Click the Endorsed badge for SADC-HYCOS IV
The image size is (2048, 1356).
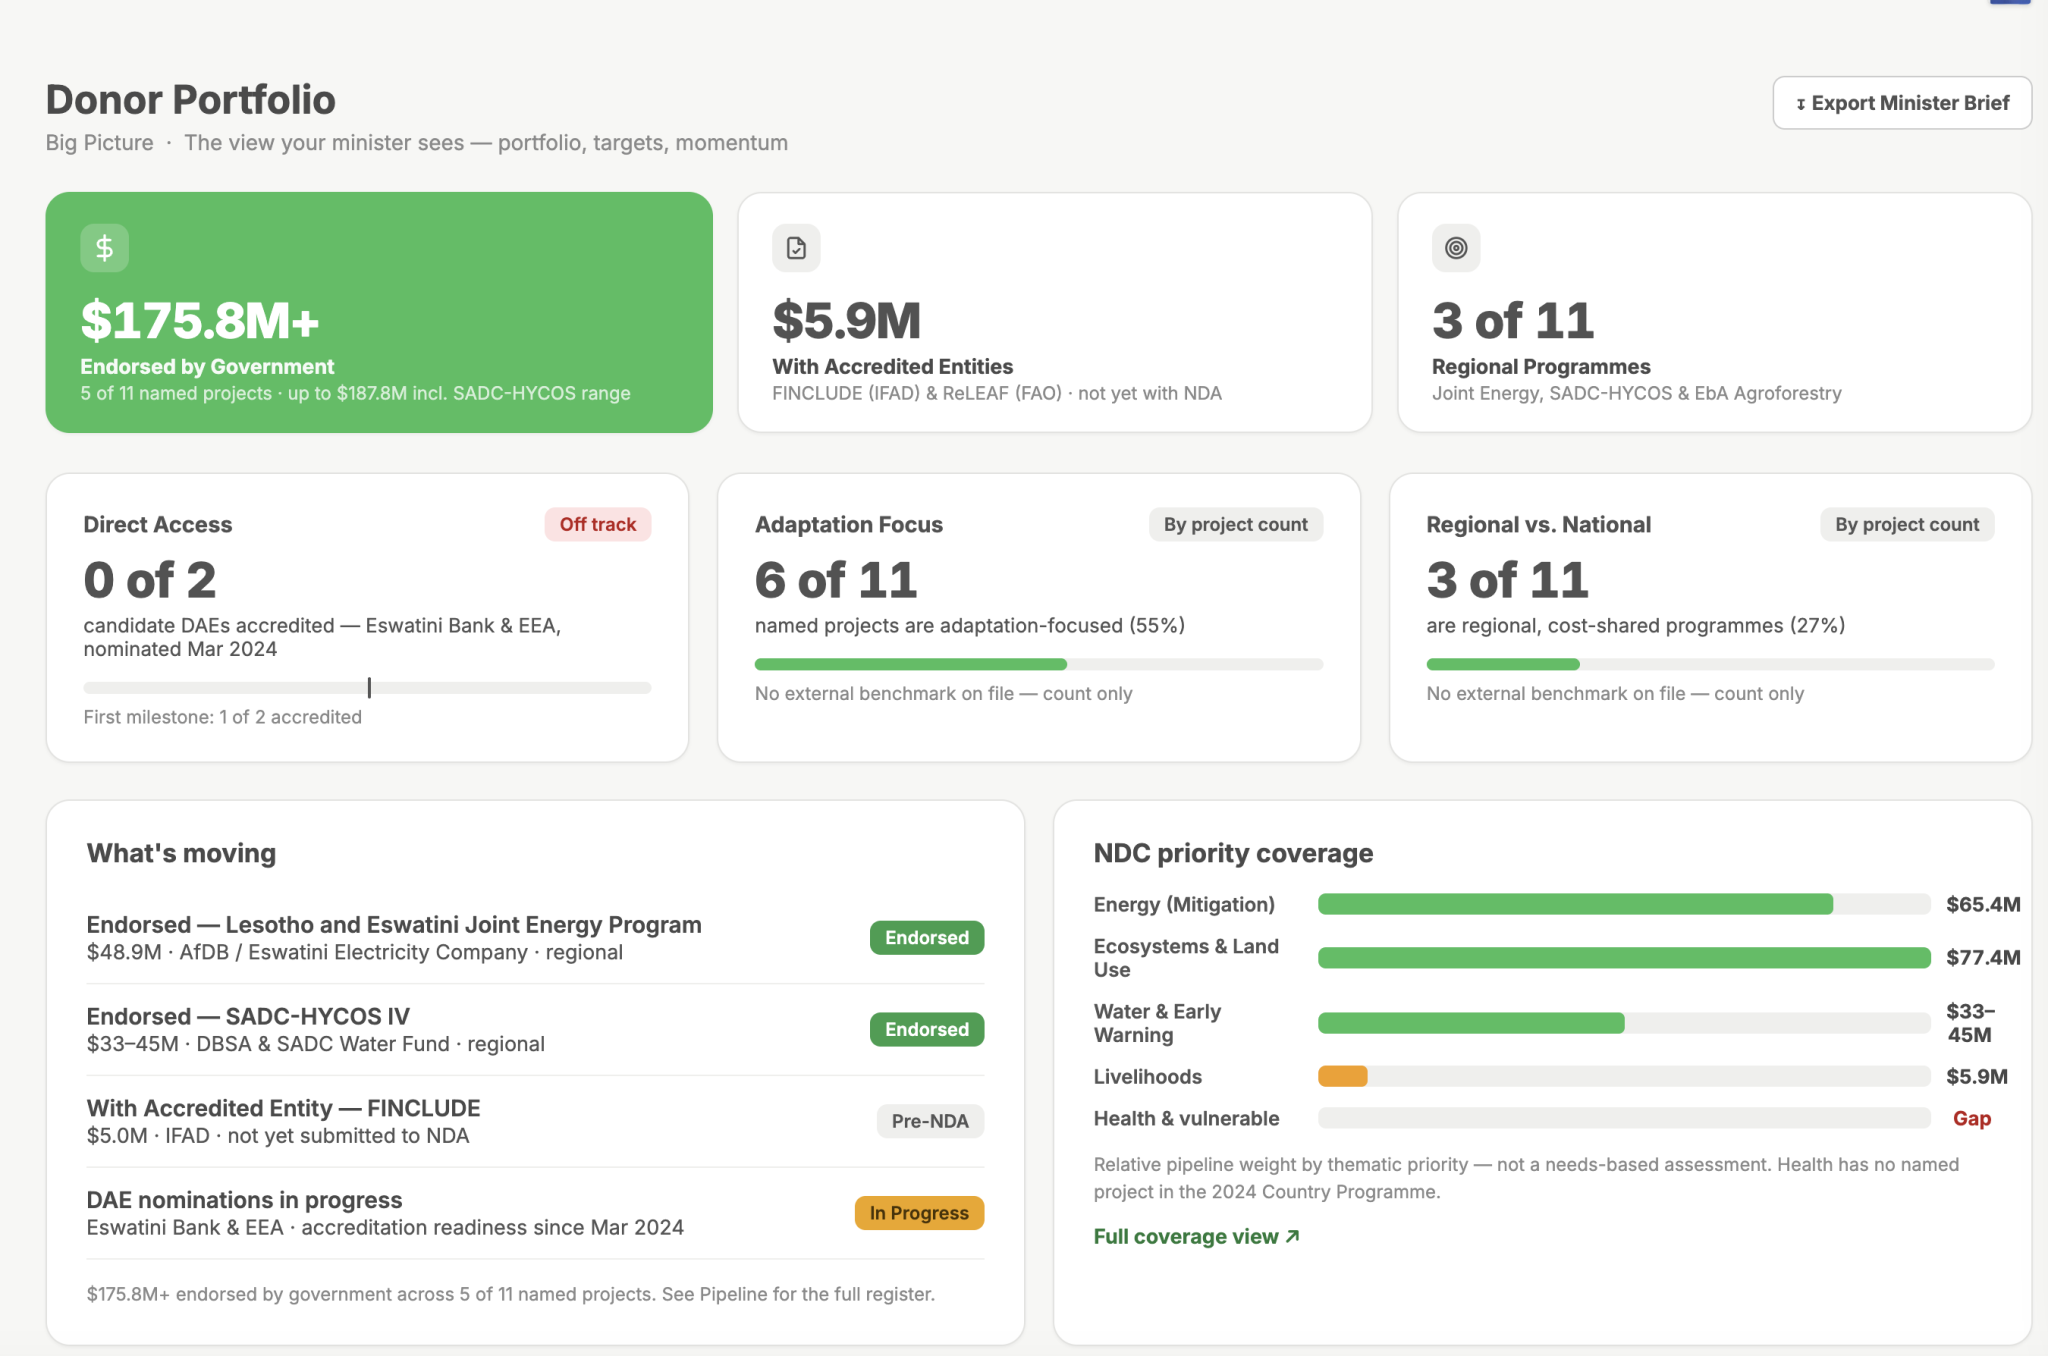click(927, 1029)
